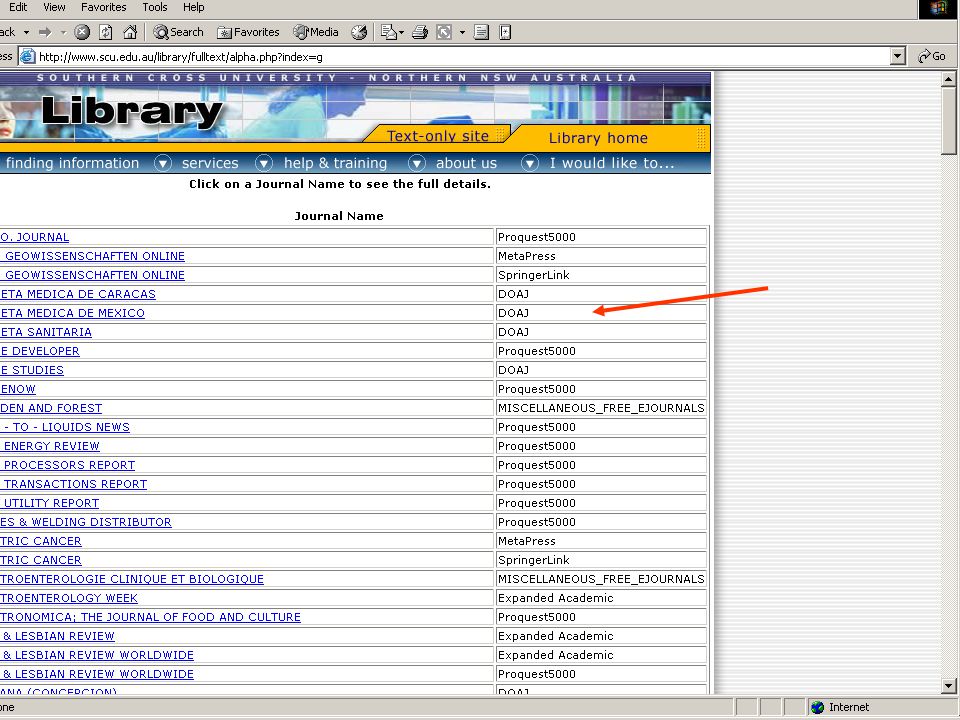Click the I would like to... nav item

pos(612,163)
